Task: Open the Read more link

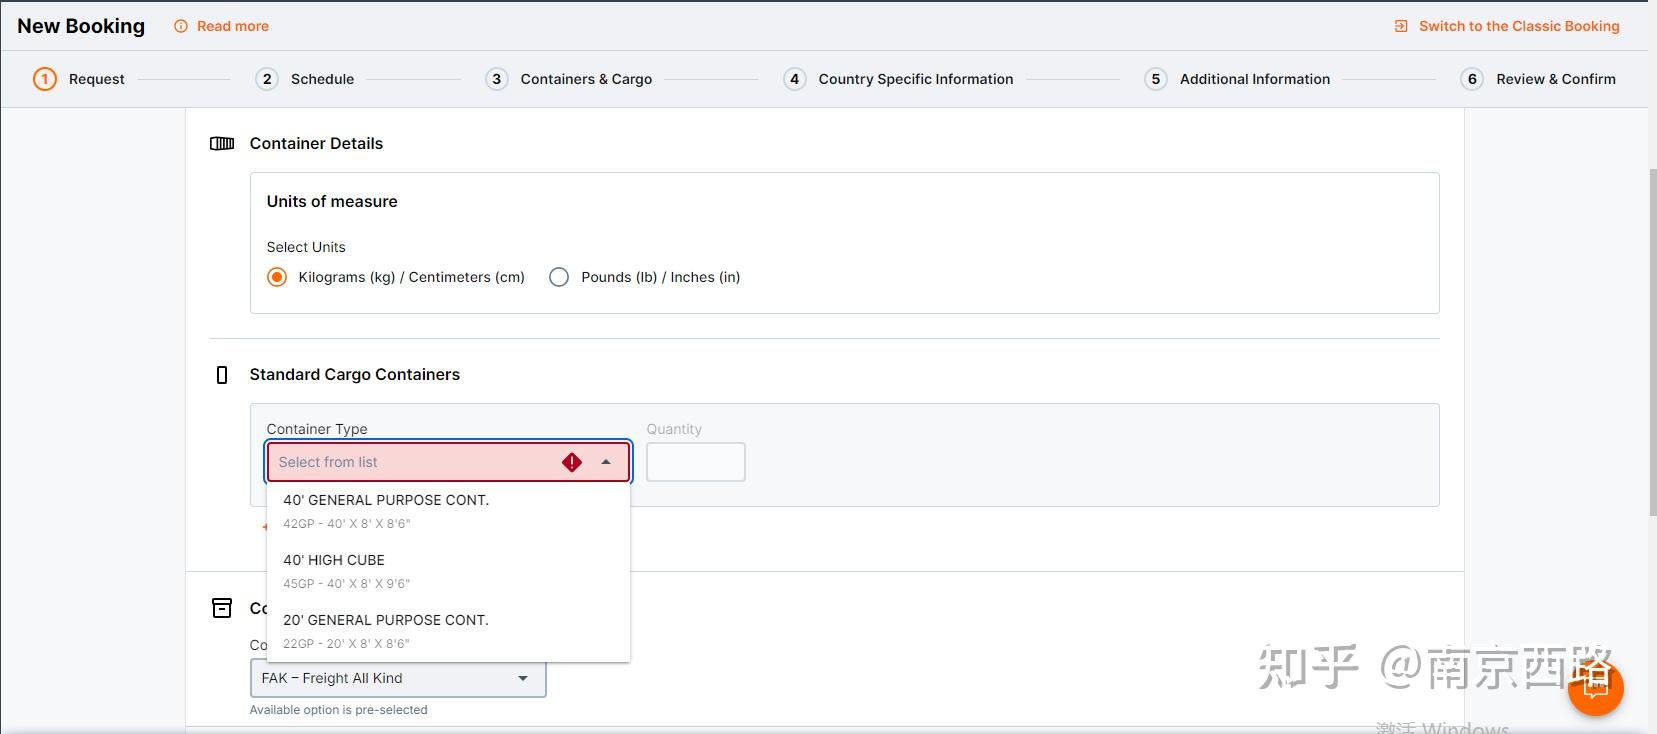Action: tap(233, 26)
